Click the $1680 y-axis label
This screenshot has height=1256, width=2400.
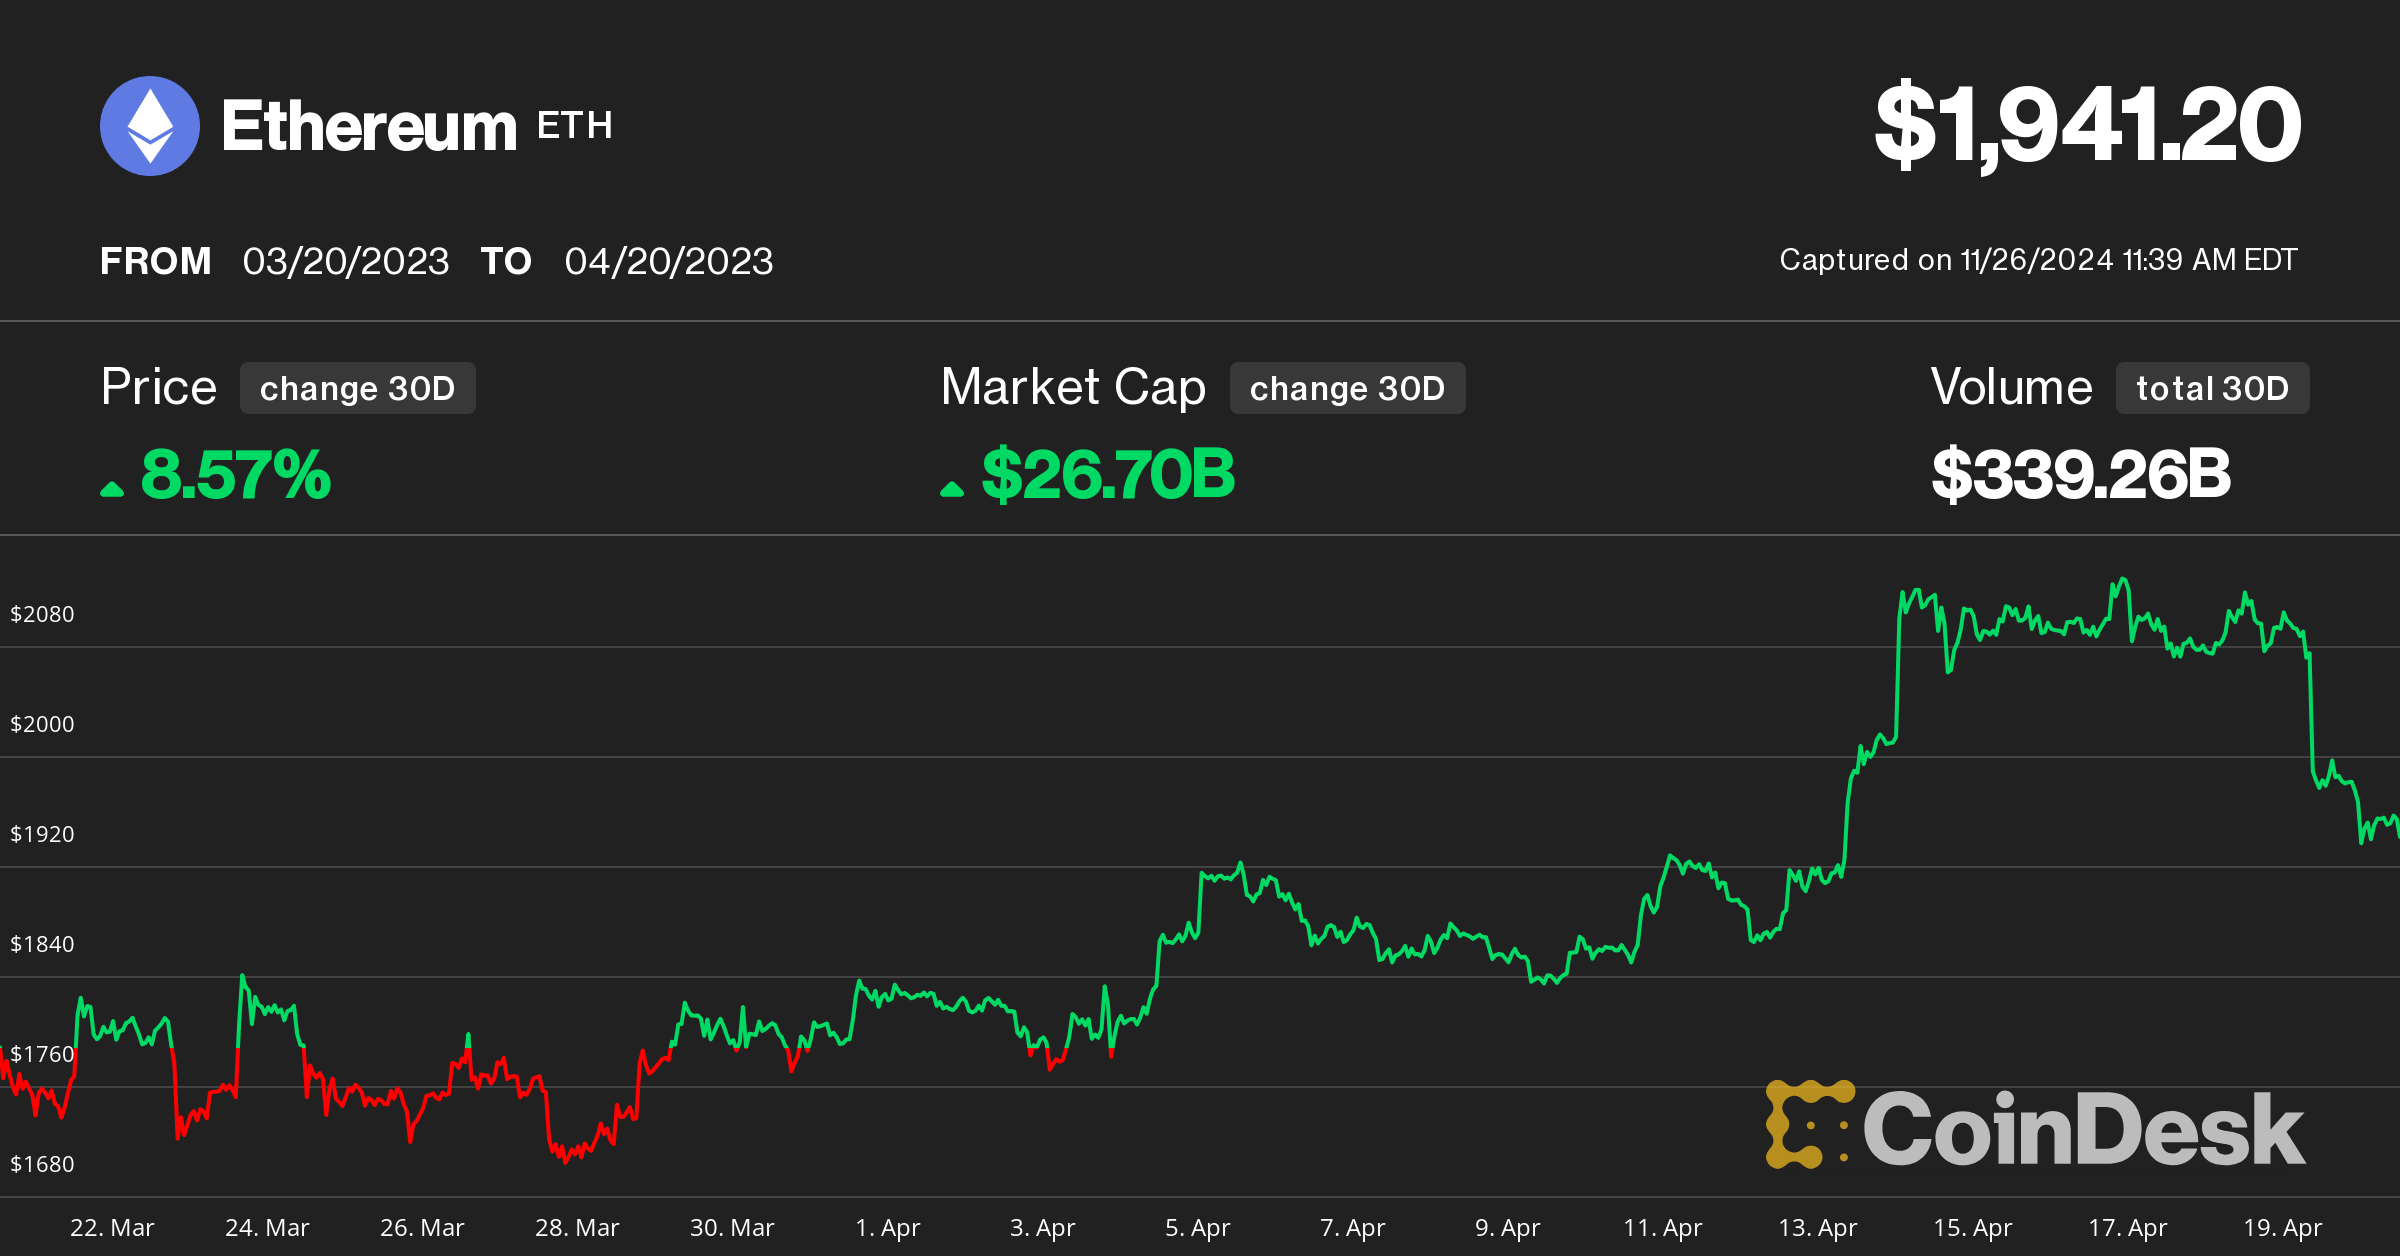[x=42, y=1164]
